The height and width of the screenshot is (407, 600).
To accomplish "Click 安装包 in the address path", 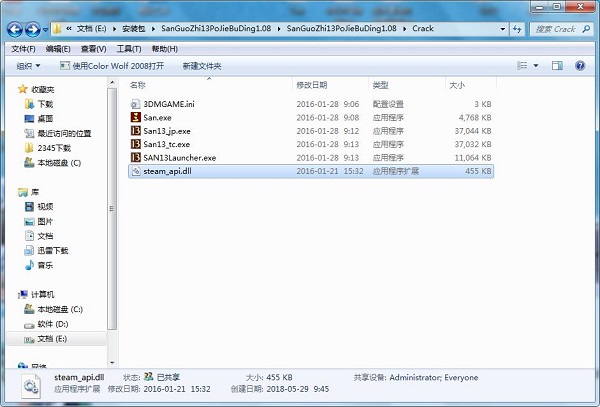I will coord(134,29).
